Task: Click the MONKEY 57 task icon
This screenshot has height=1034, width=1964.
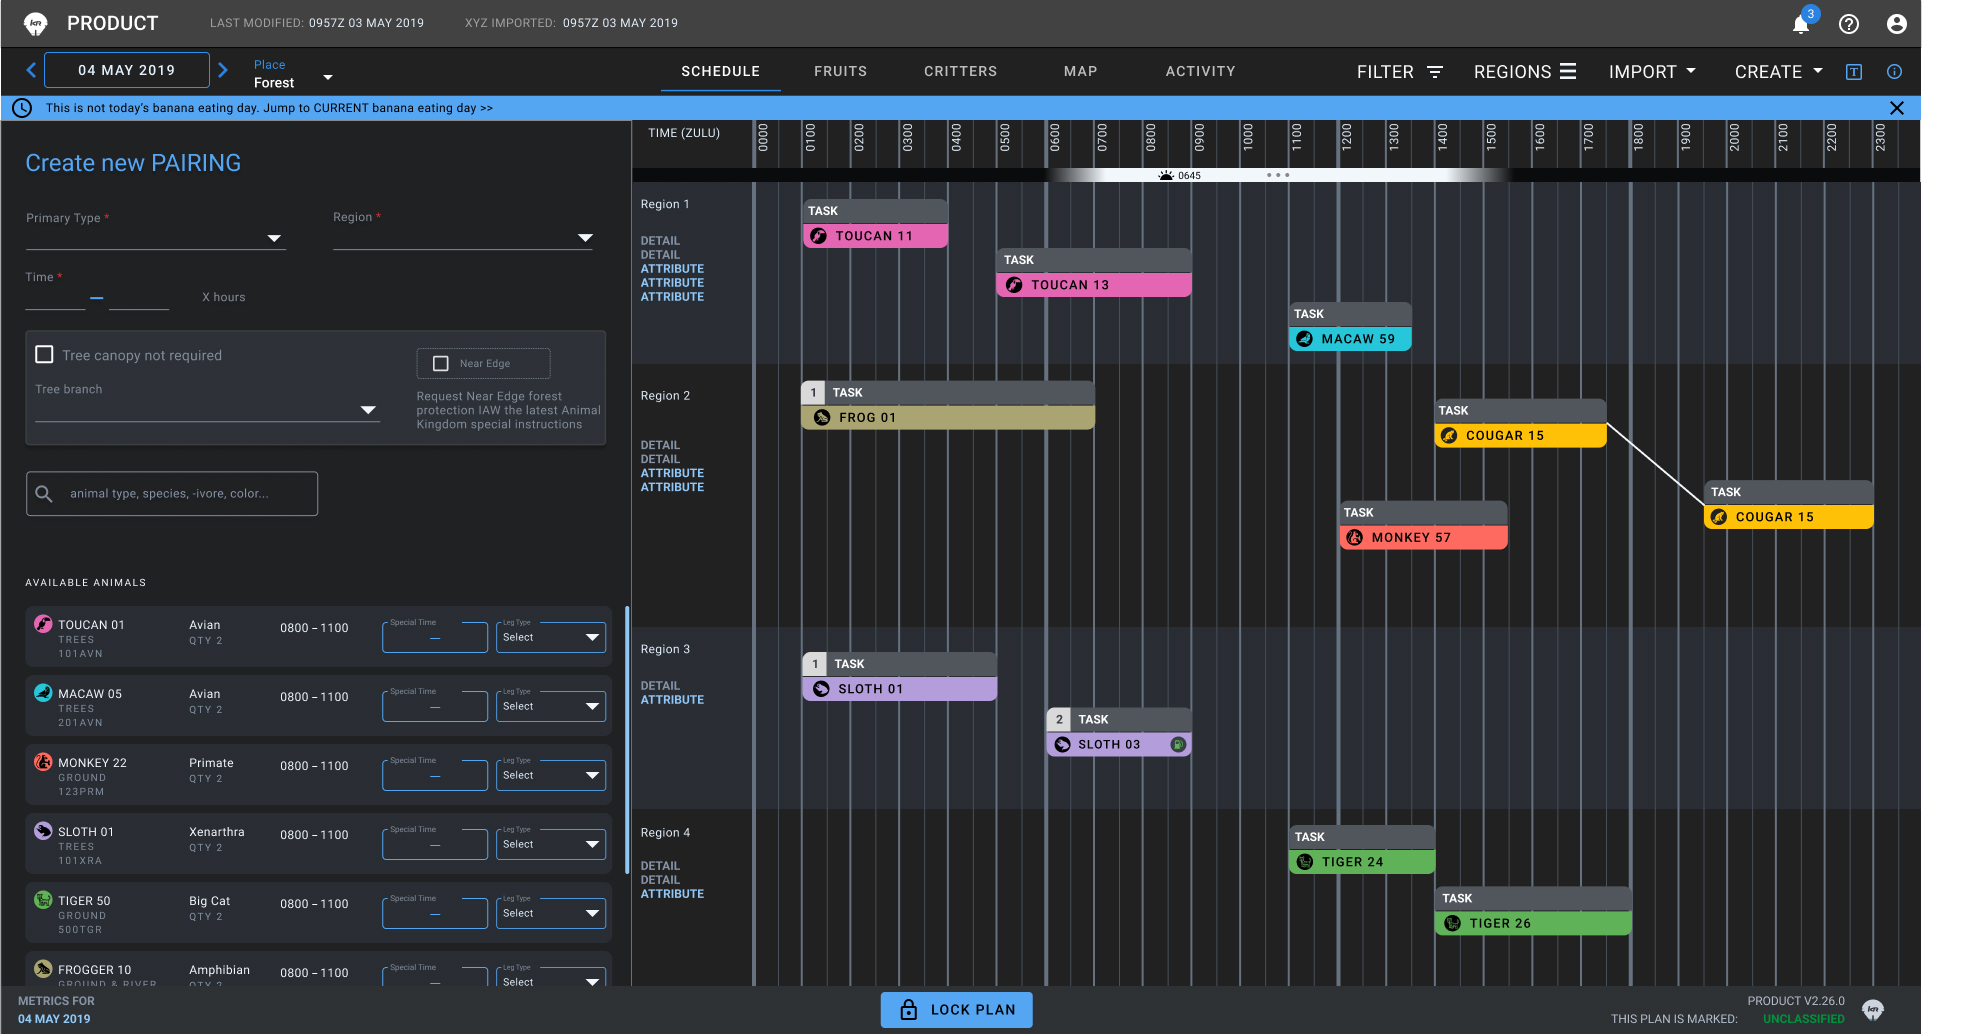Action: pos(1355,537)
